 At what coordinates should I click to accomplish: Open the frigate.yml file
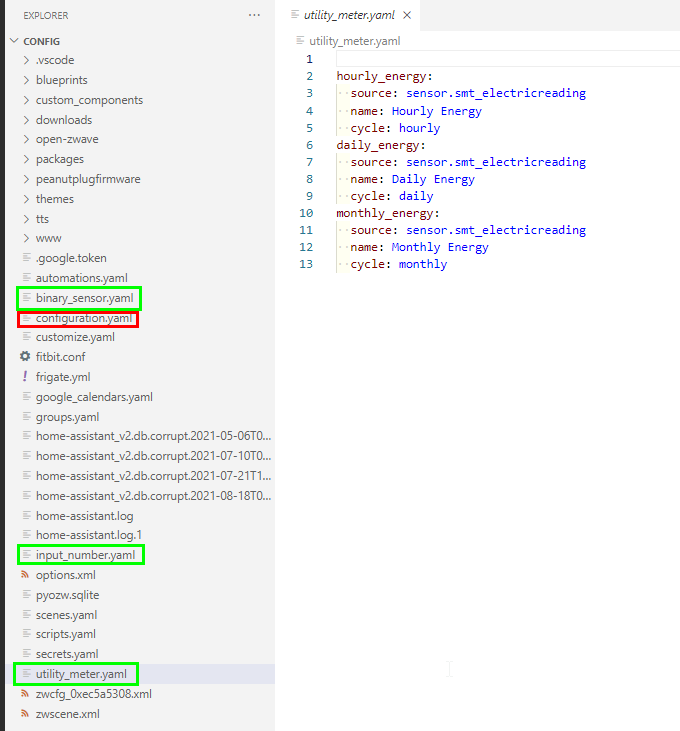(63, 377)
